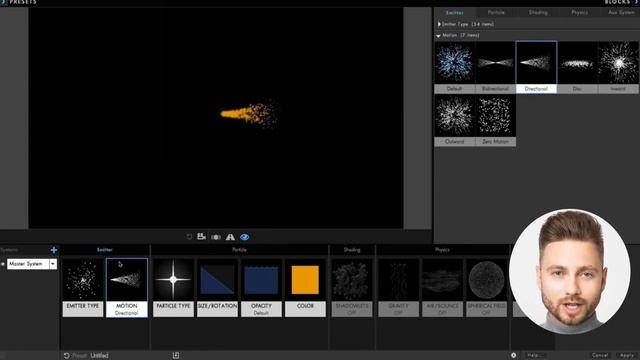Image resolution: width=640 pixels, height=360 pixels.
Task: Click the Cancel button
Action: coord(600,356)
